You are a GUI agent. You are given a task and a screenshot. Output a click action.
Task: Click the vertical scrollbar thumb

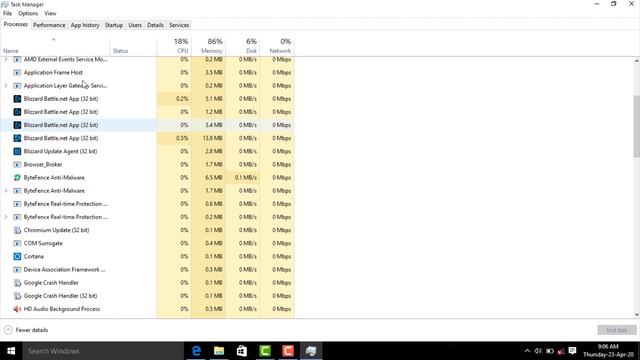pos(636,126)
